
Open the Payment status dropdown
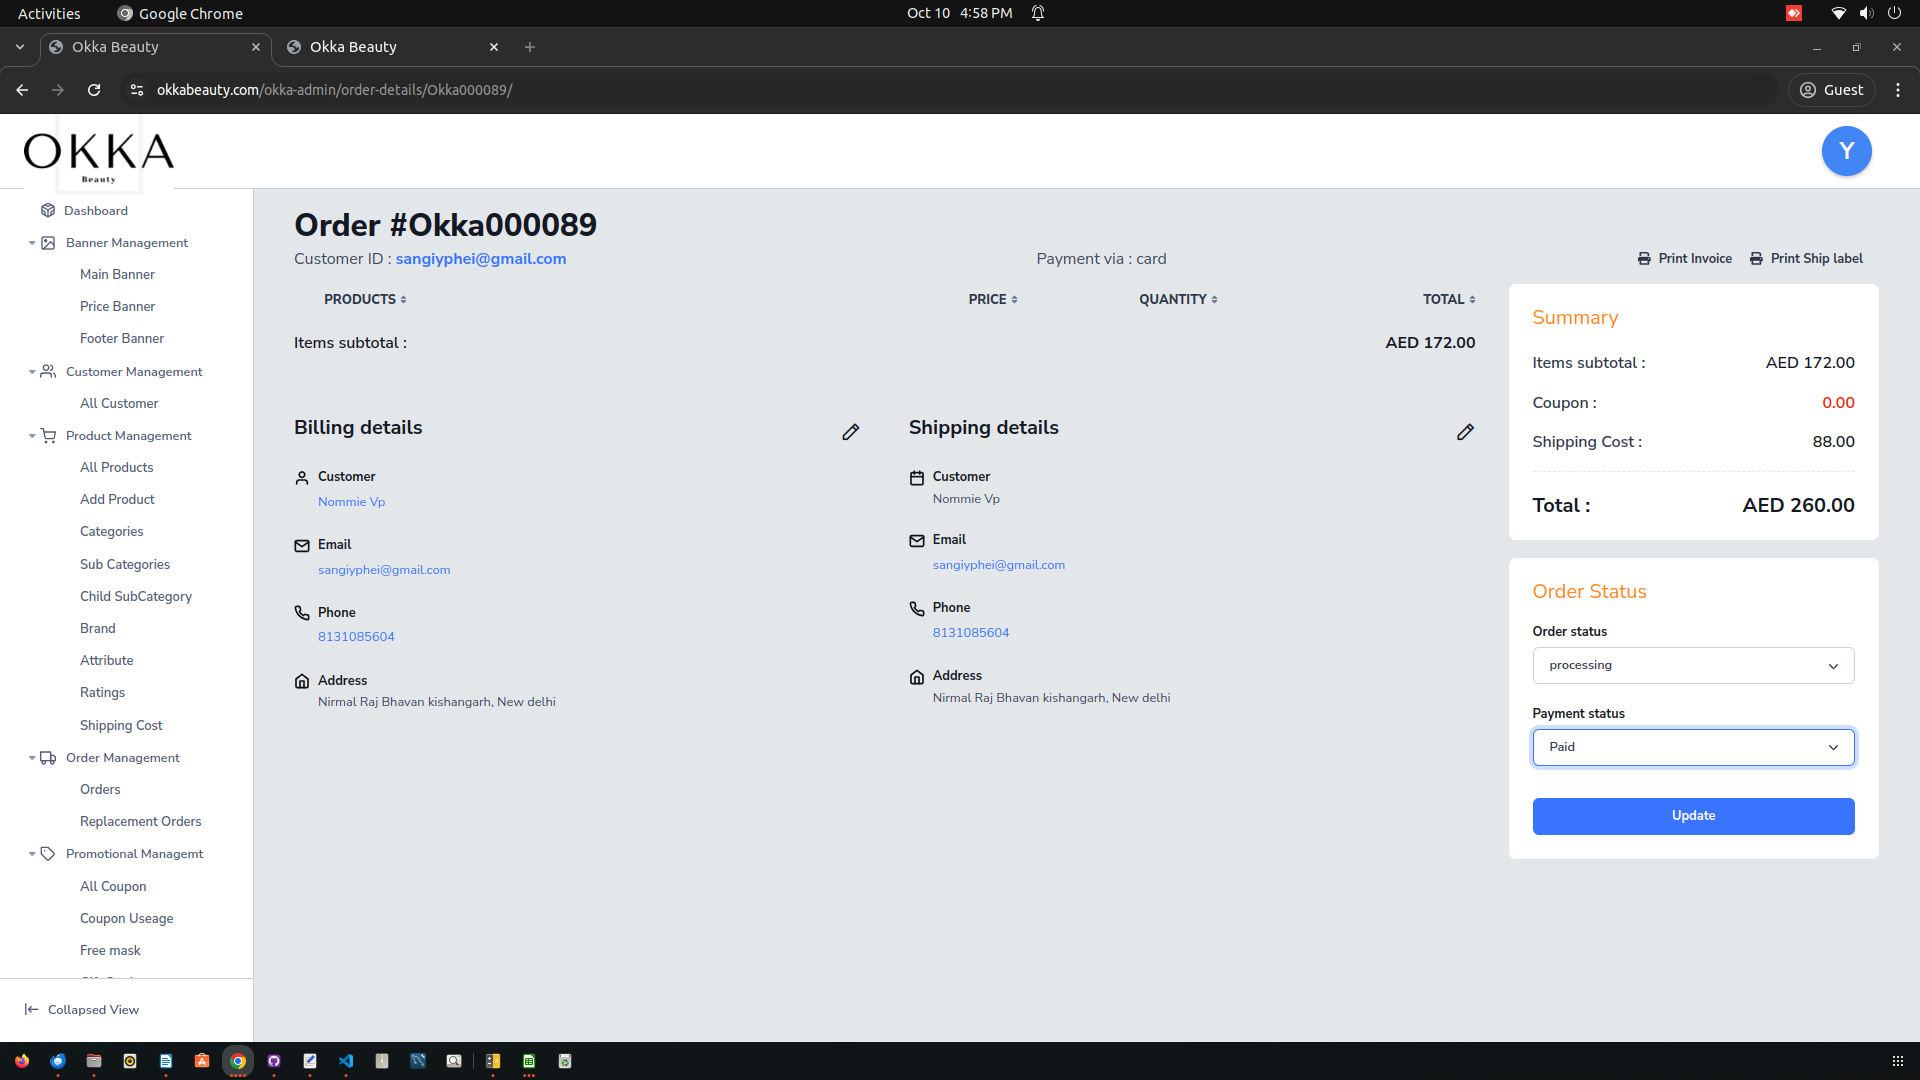pos(1693,748)
